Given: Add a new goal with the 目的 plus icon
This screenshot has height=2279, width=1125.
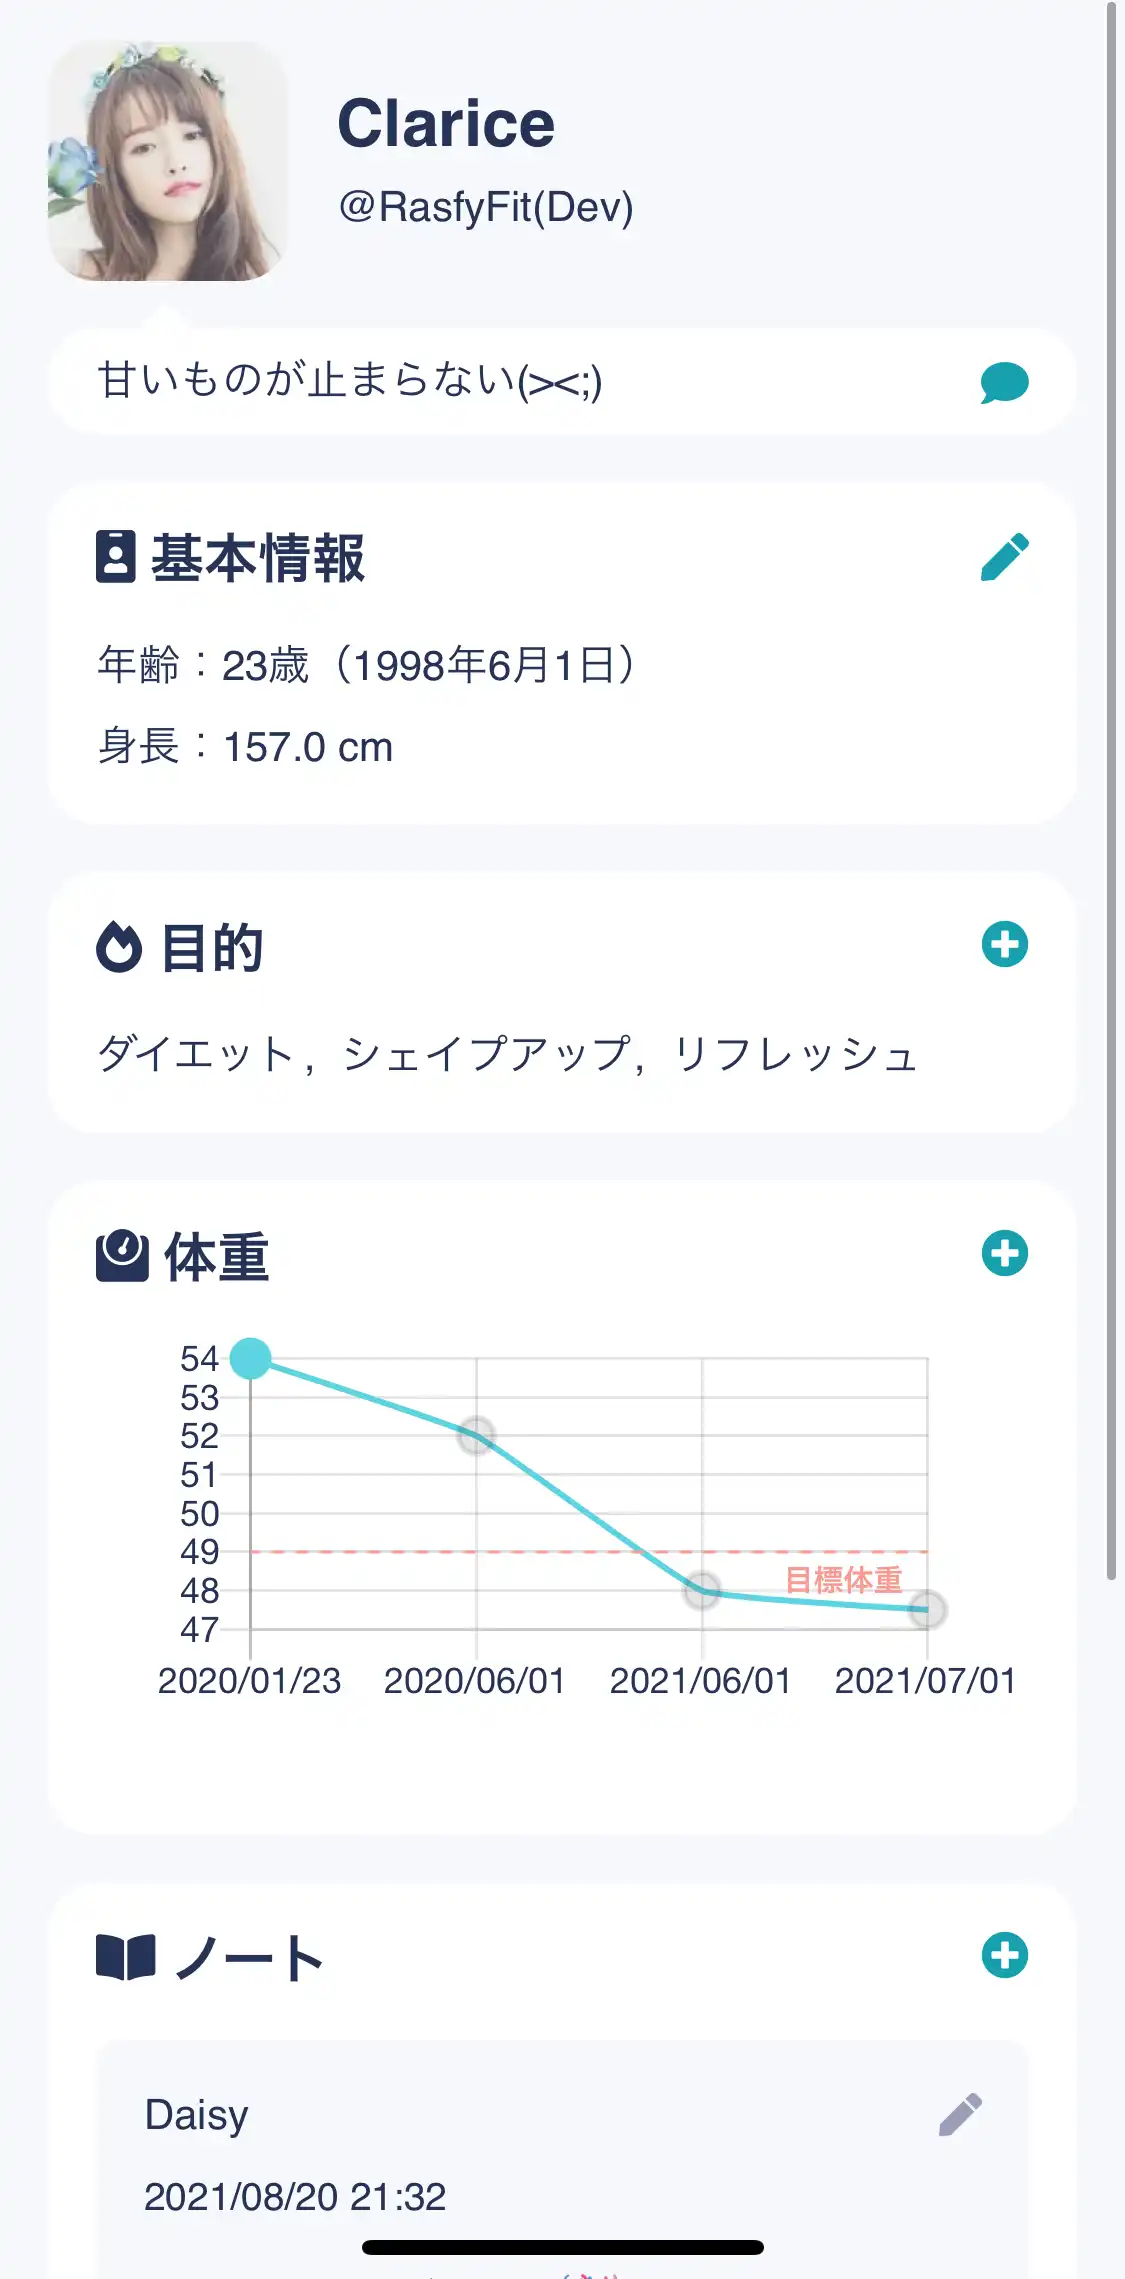Looking at the screenshot, I should (x=1005, y=944).
